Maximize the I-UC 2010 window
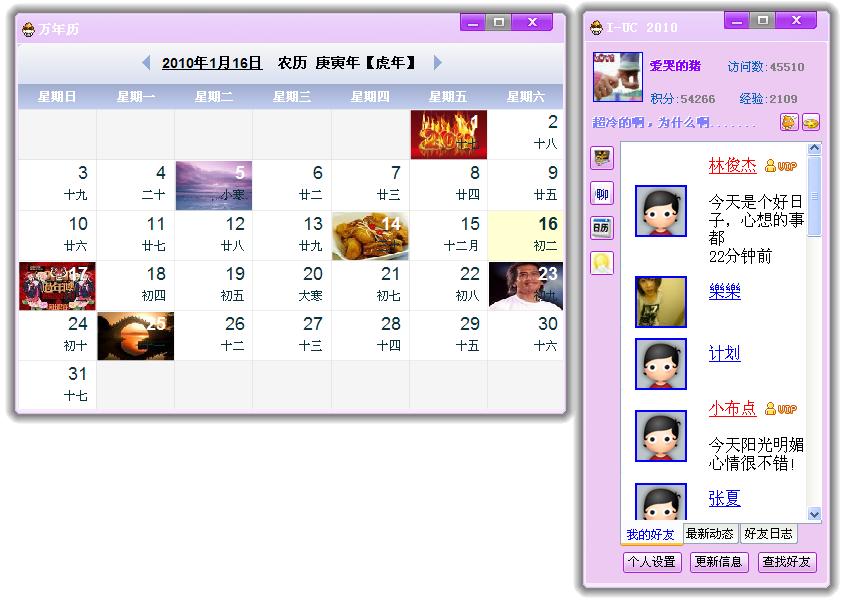843x600 pixels. coord(762,20)
